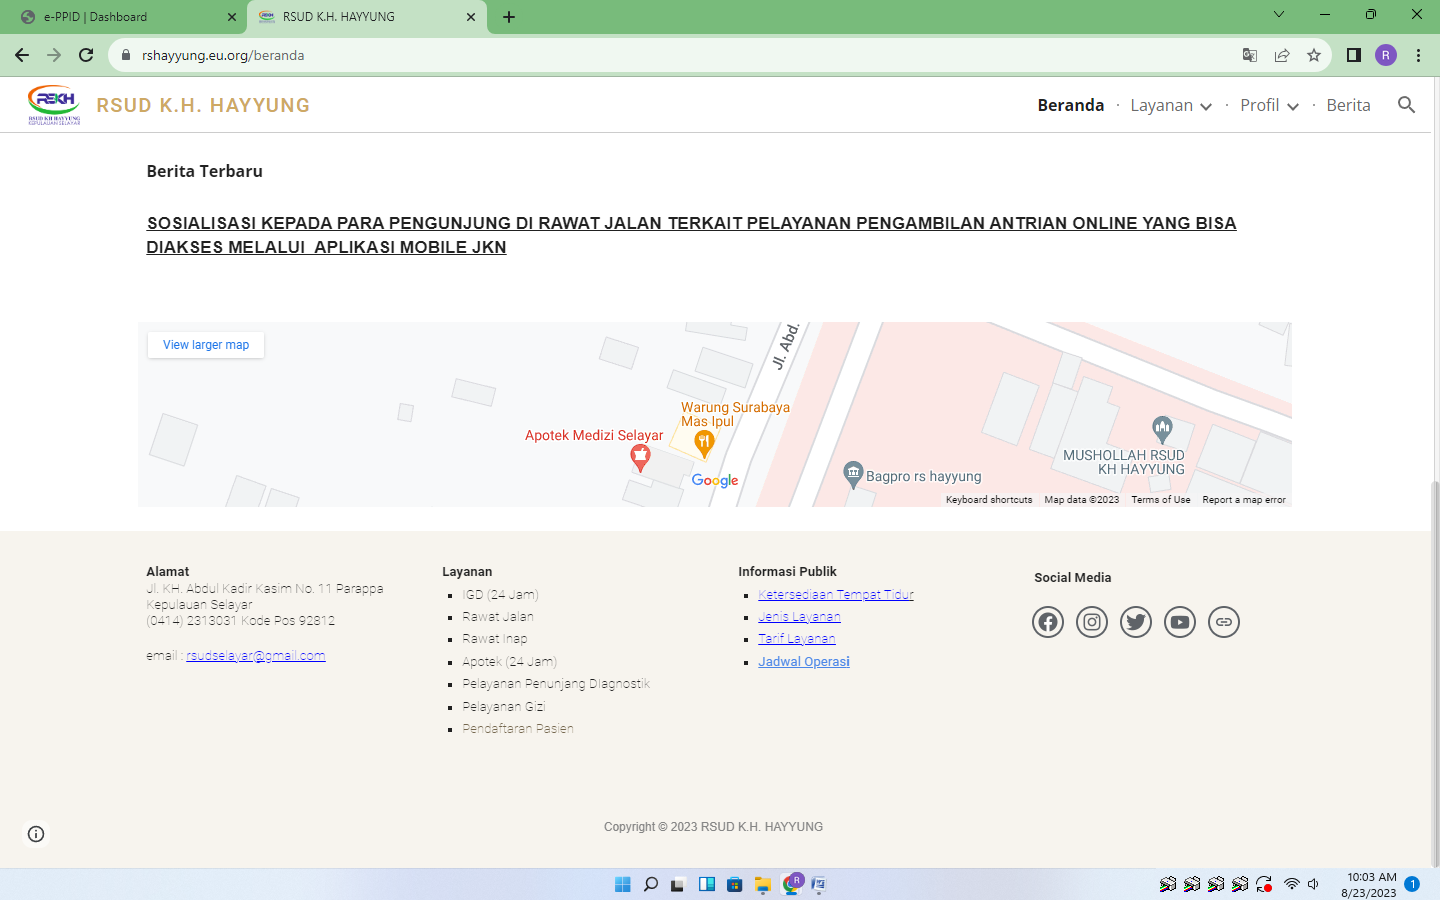This screenshot has height=900, width=1440.
Task: Open the Chrome tab search chevron
Action: click(1278, 15)
